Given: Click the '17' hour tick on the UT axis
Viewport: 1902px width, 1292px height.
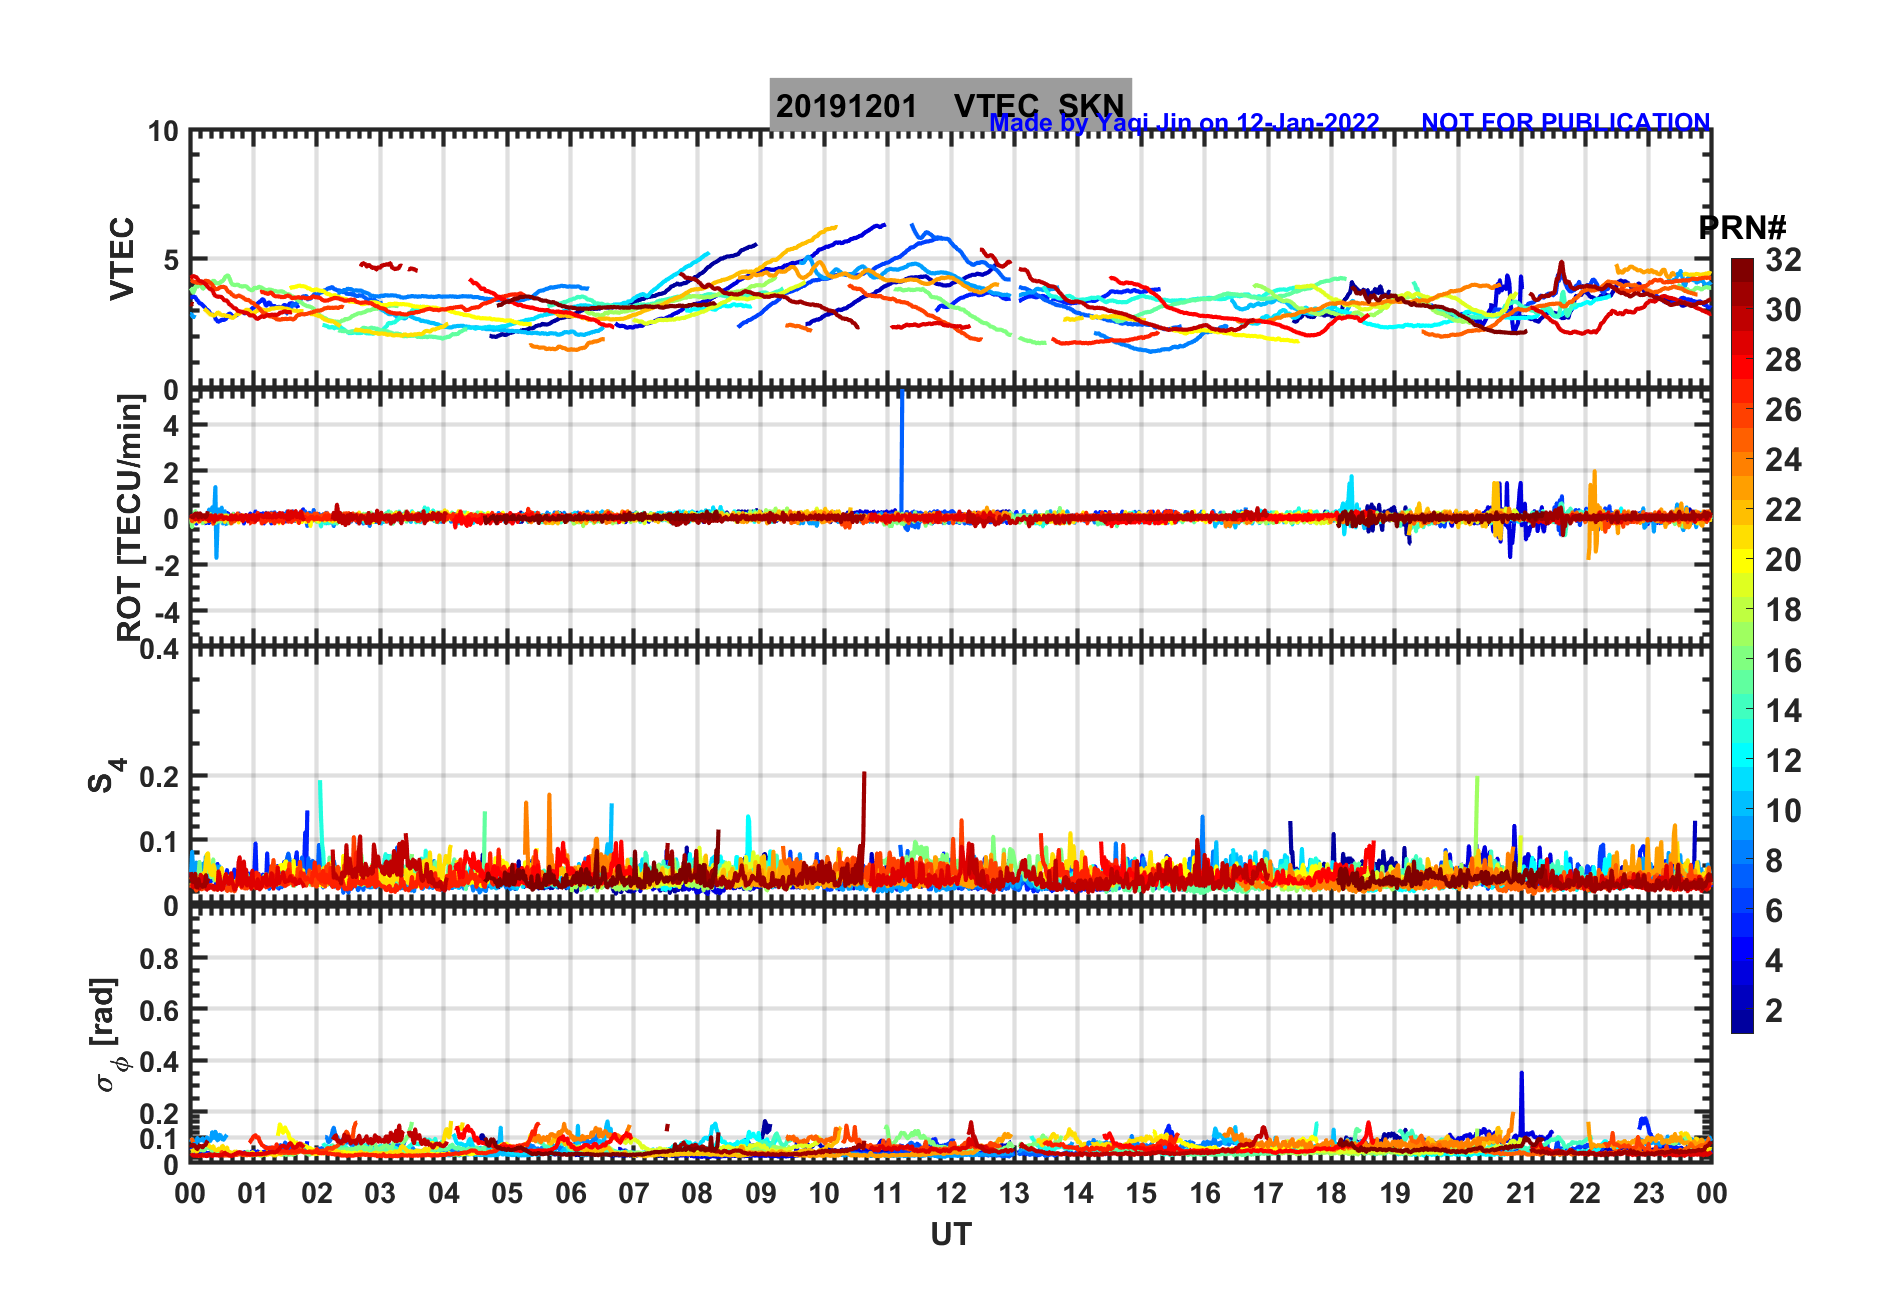Looking at the screenshot, I should 1268,1193.
